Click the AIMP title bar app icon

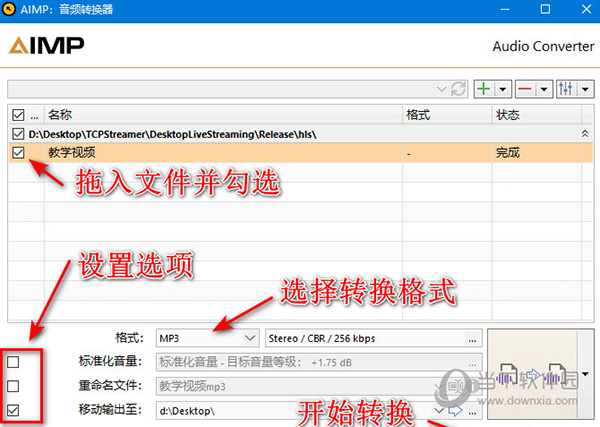click(8, 9)
